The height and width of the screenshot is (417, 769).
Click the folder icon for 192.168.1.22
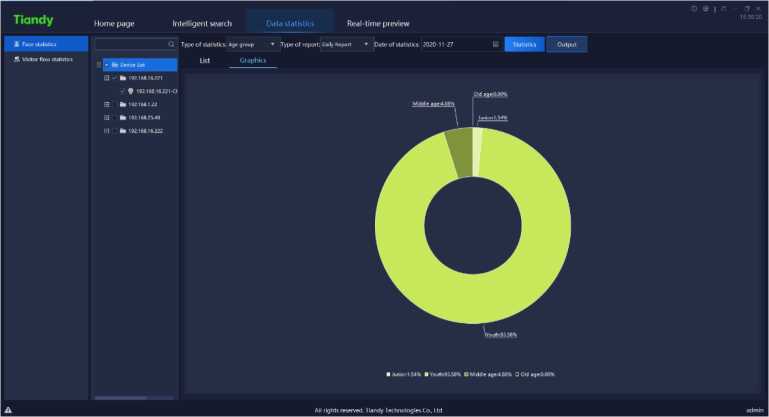[123, 104]
